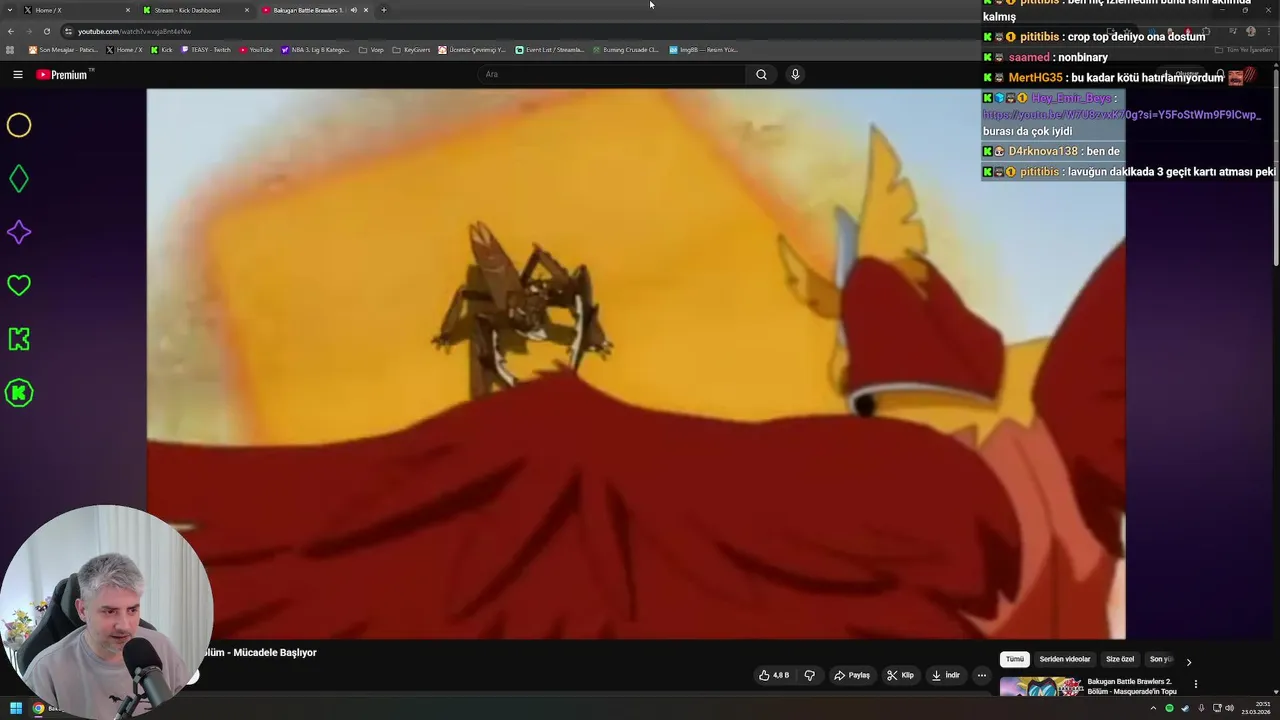Open clock showing 20:51 in taskbar
The width and height of the screenshot is (1280, 720).
(x=1256, y=708)
